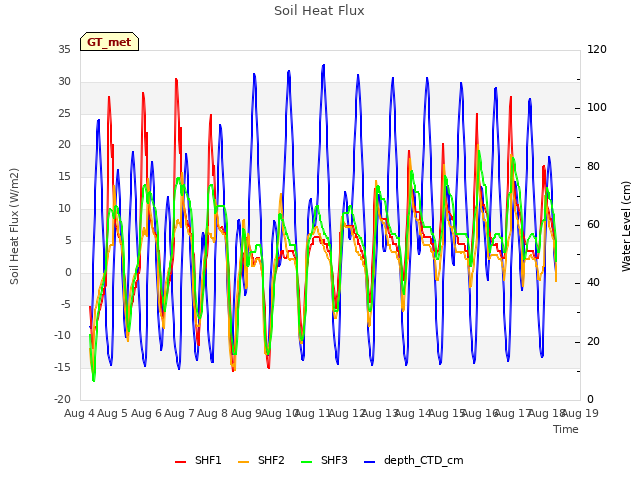The height and width of the screenshot is (480, 640).
Task: Toggle the SHF1 legend entry
Action: (x=198, y=460)
